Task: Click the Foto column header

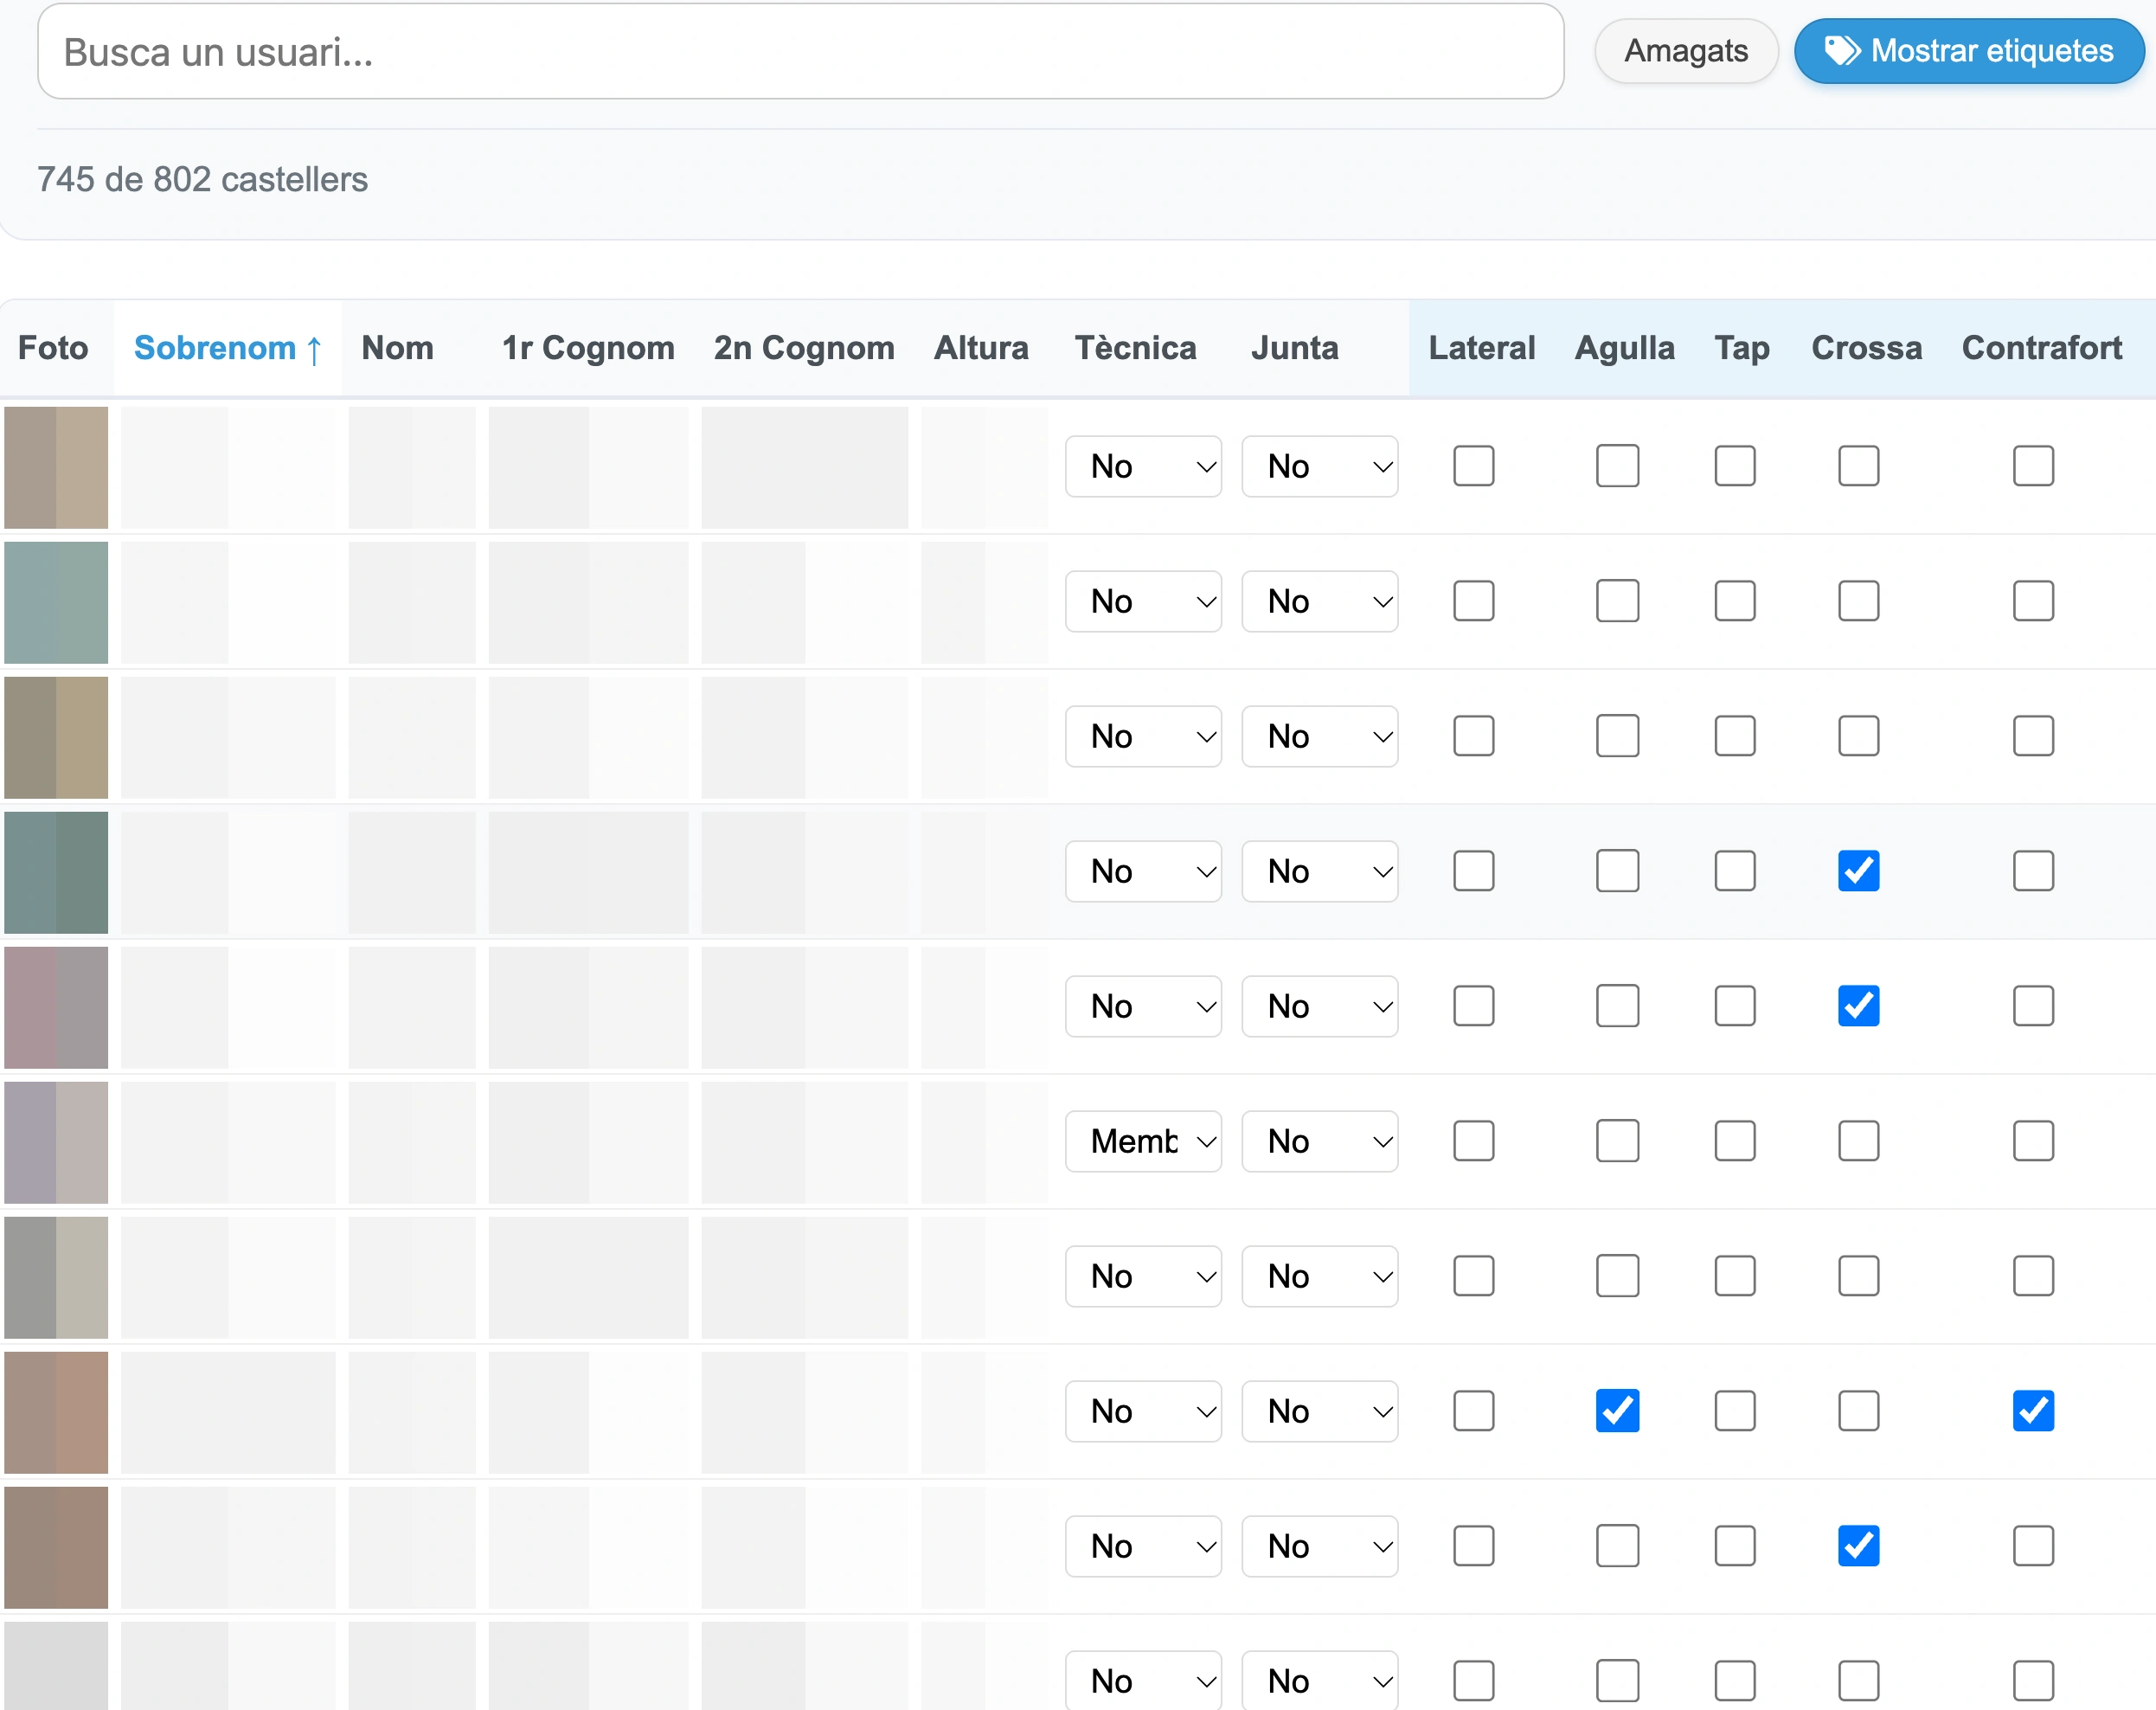Action: click(53, 348)
